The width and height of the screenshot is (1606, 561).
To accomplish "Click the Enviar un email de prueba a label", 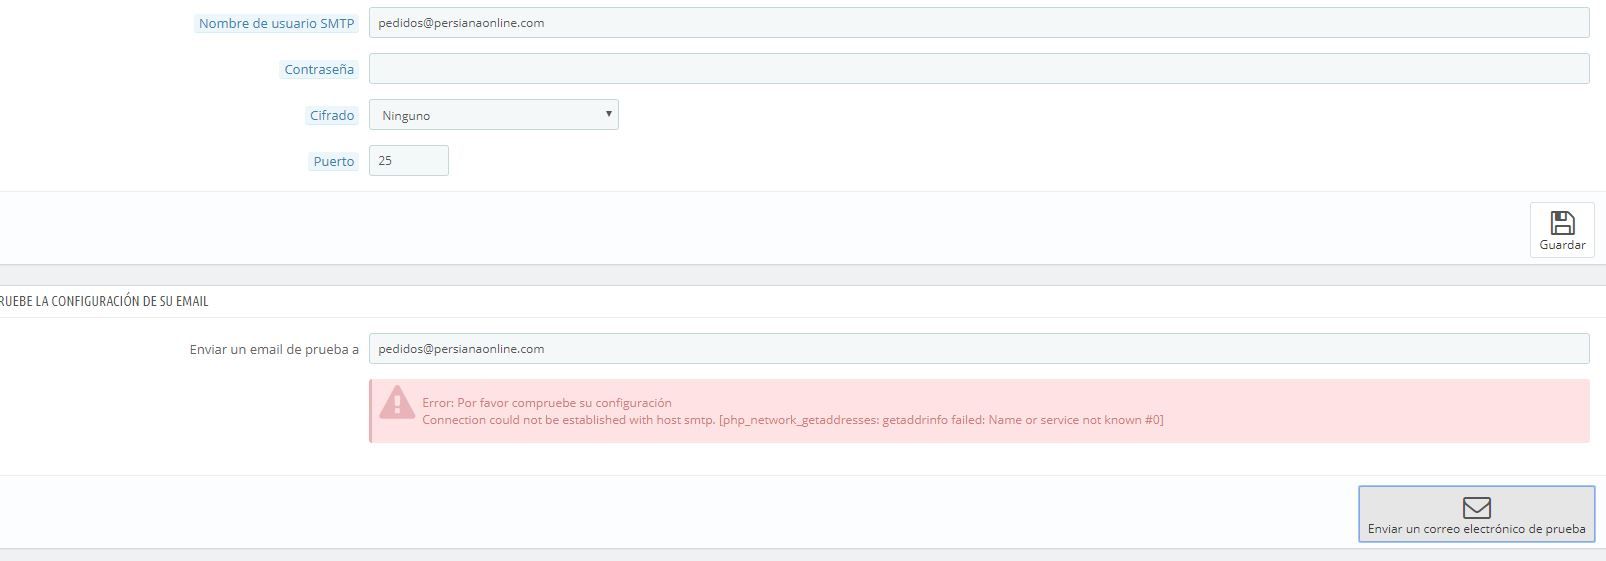I will click(274, 349).
